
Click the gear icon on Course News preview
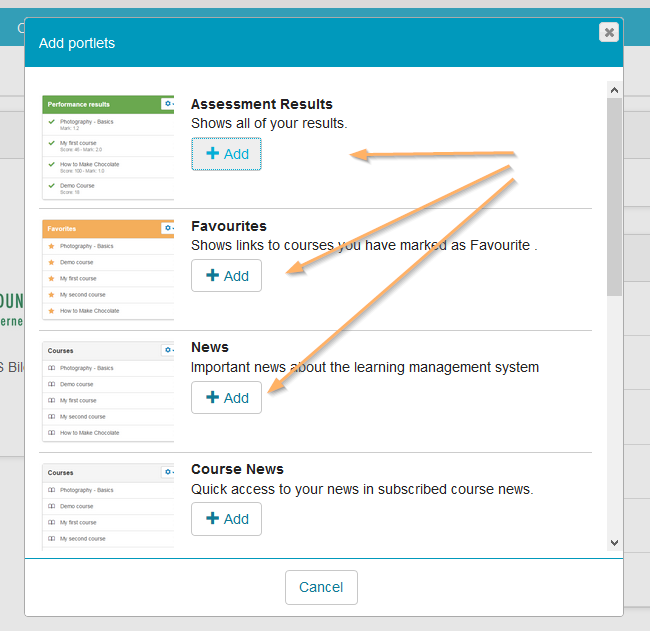pyautogui.click(x=167, y=472)
